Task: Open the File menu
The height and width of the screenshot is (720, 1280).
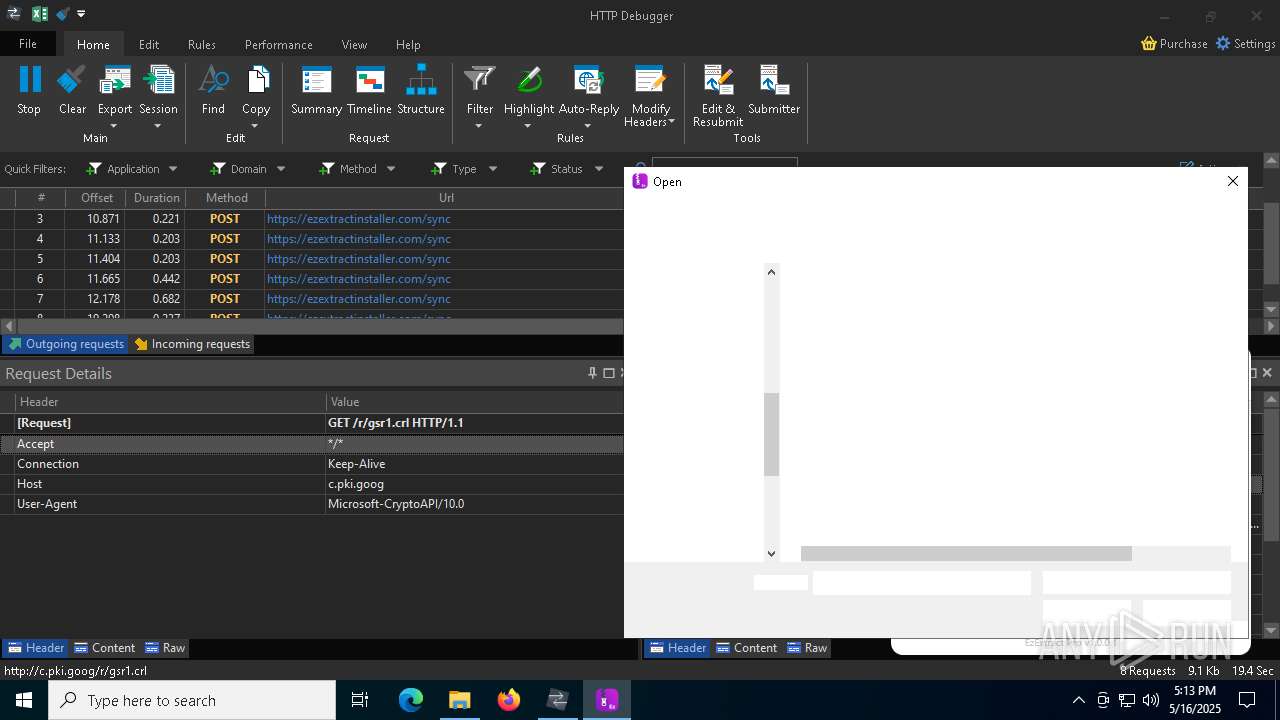Action: point(28,44)
